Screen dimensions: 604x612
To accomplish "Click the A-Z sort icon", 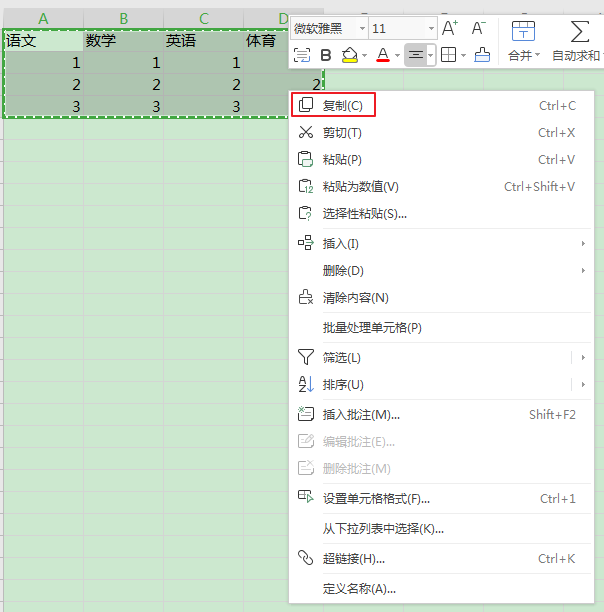I will 306,384.
